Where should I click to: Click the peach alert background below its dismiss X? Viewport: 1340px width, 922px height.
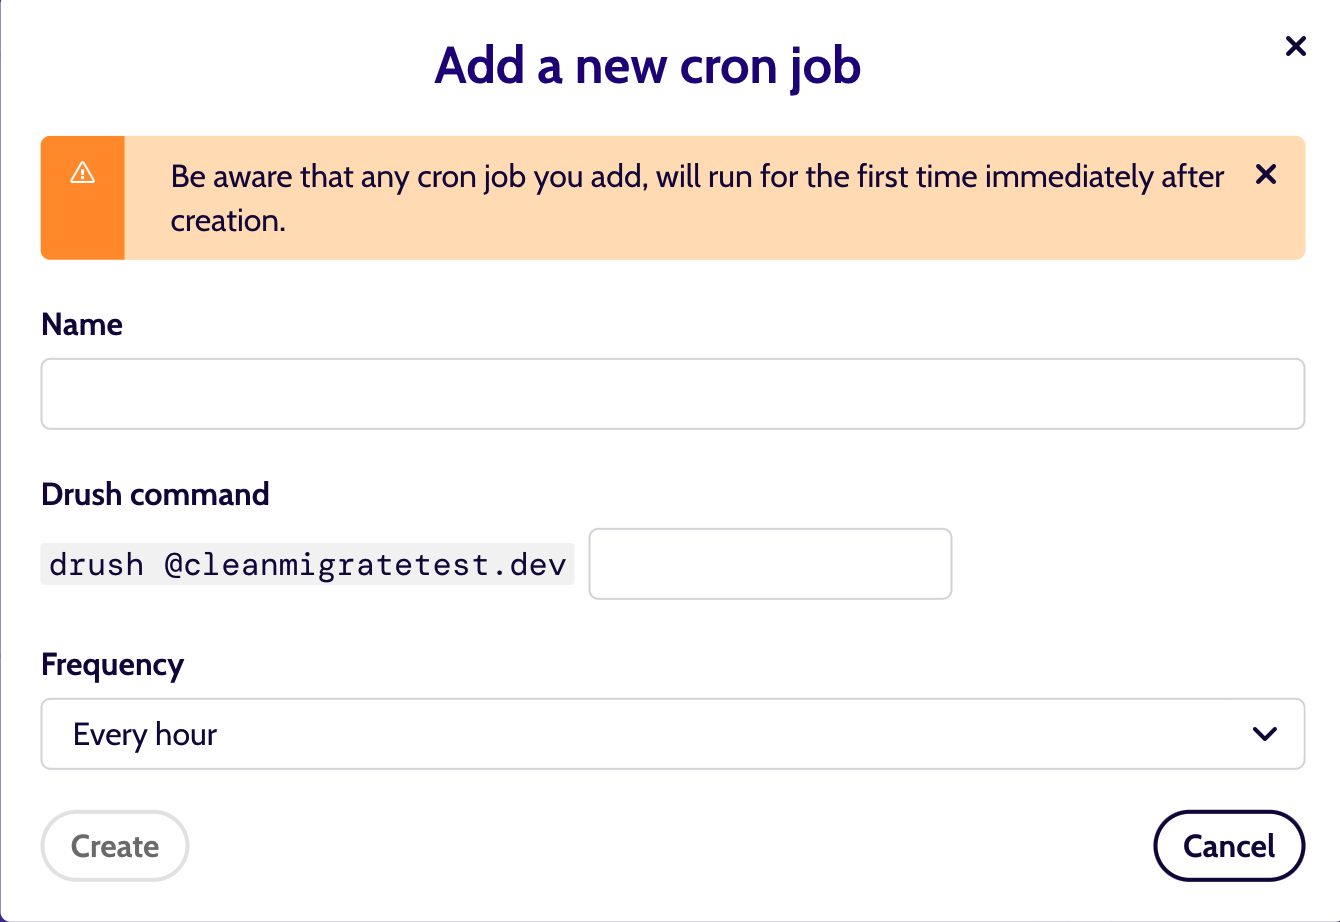tap(1266, 228)
